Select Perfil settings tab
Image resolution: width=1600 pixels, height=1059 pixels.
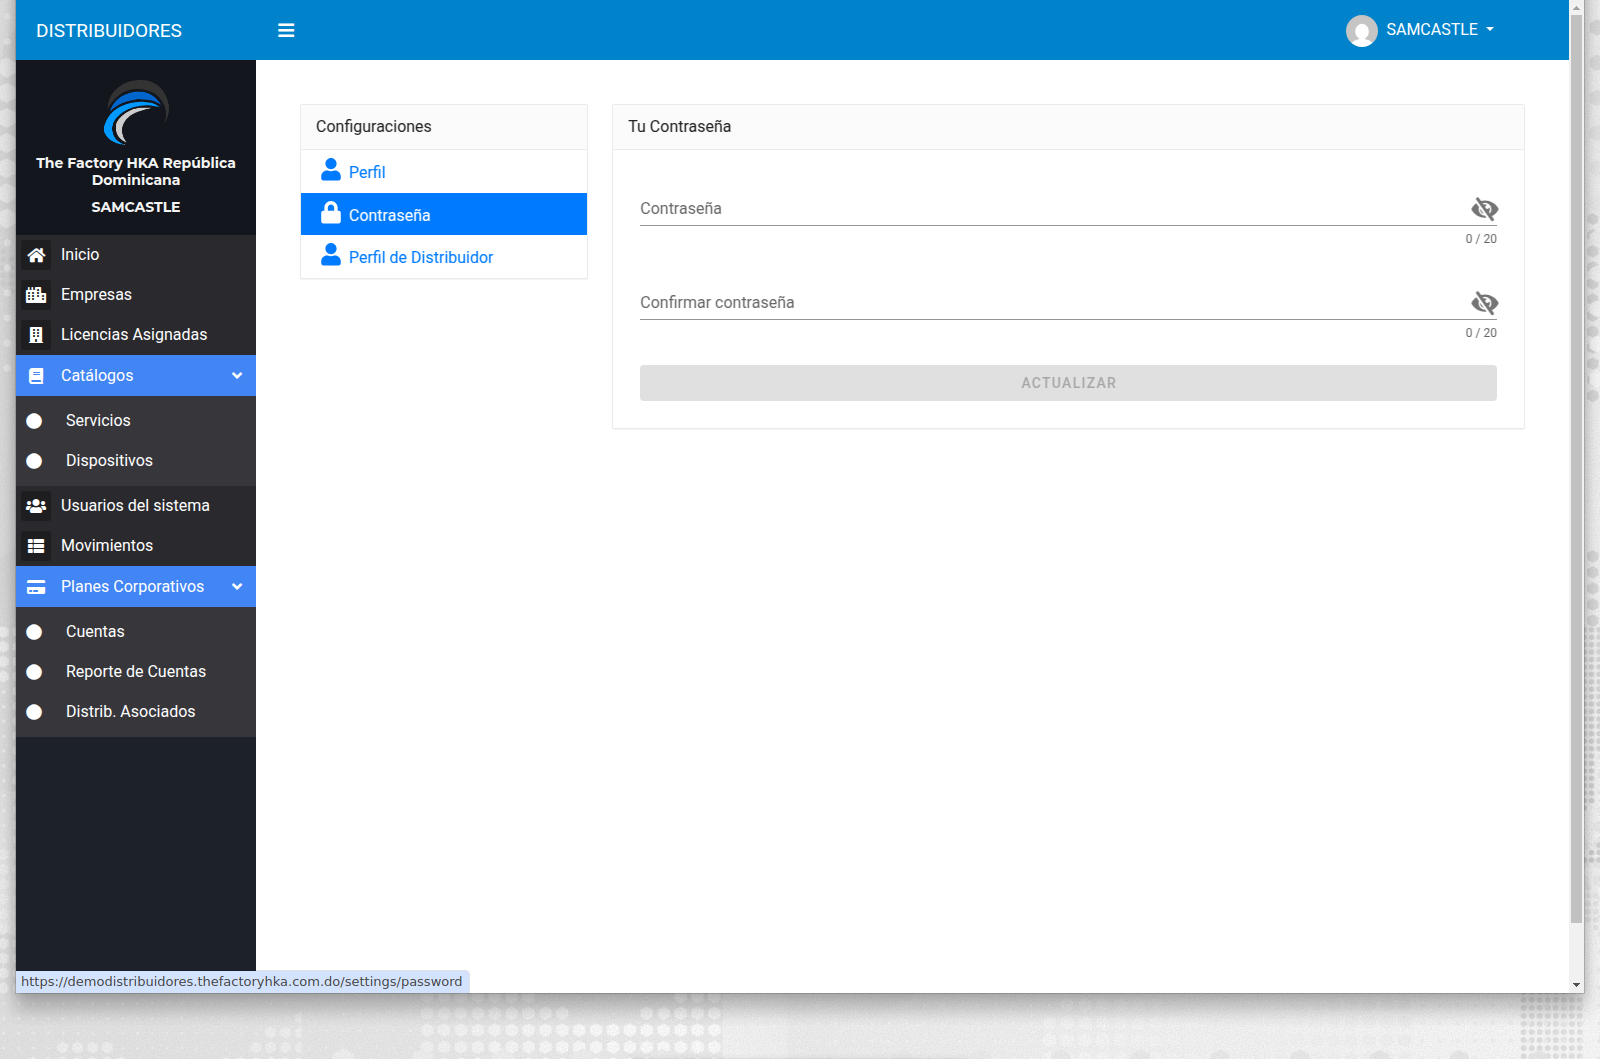(x=444, y=172)
